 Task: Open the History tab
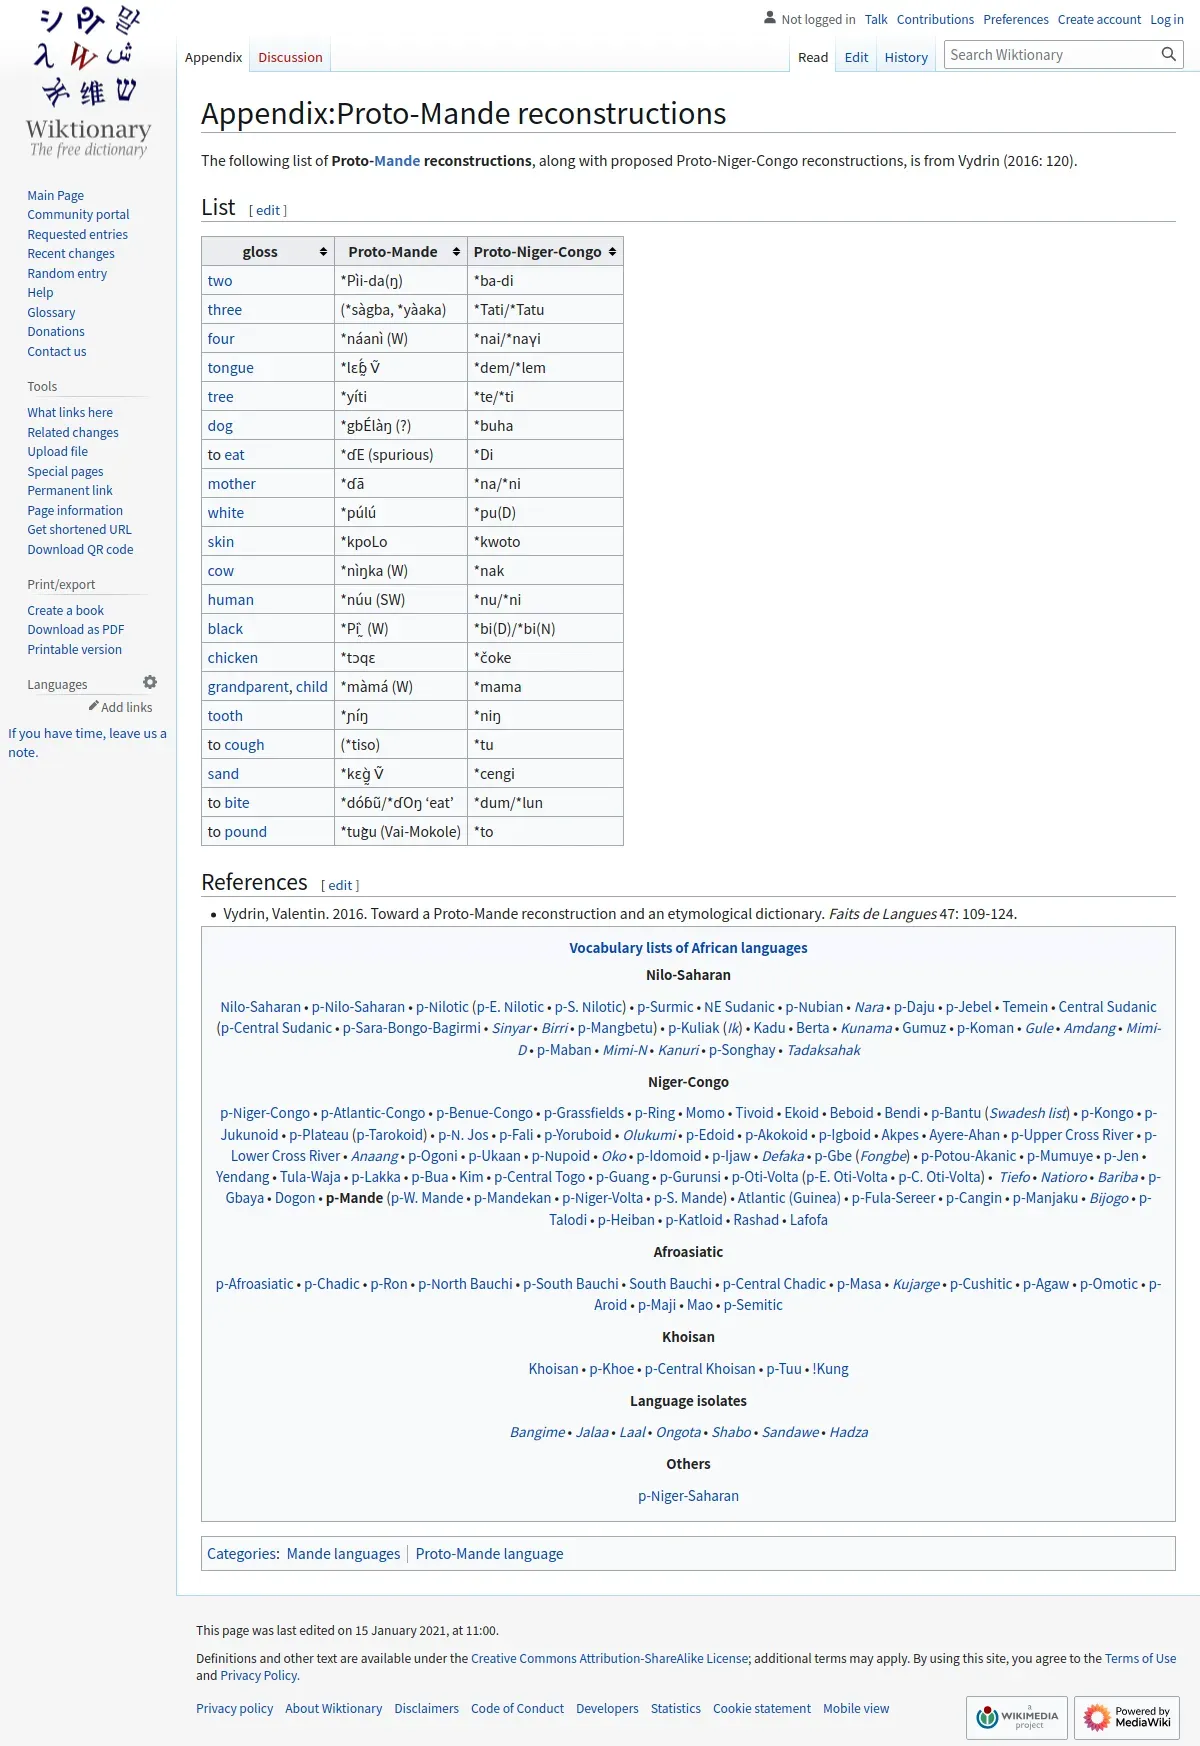point(906,57)
